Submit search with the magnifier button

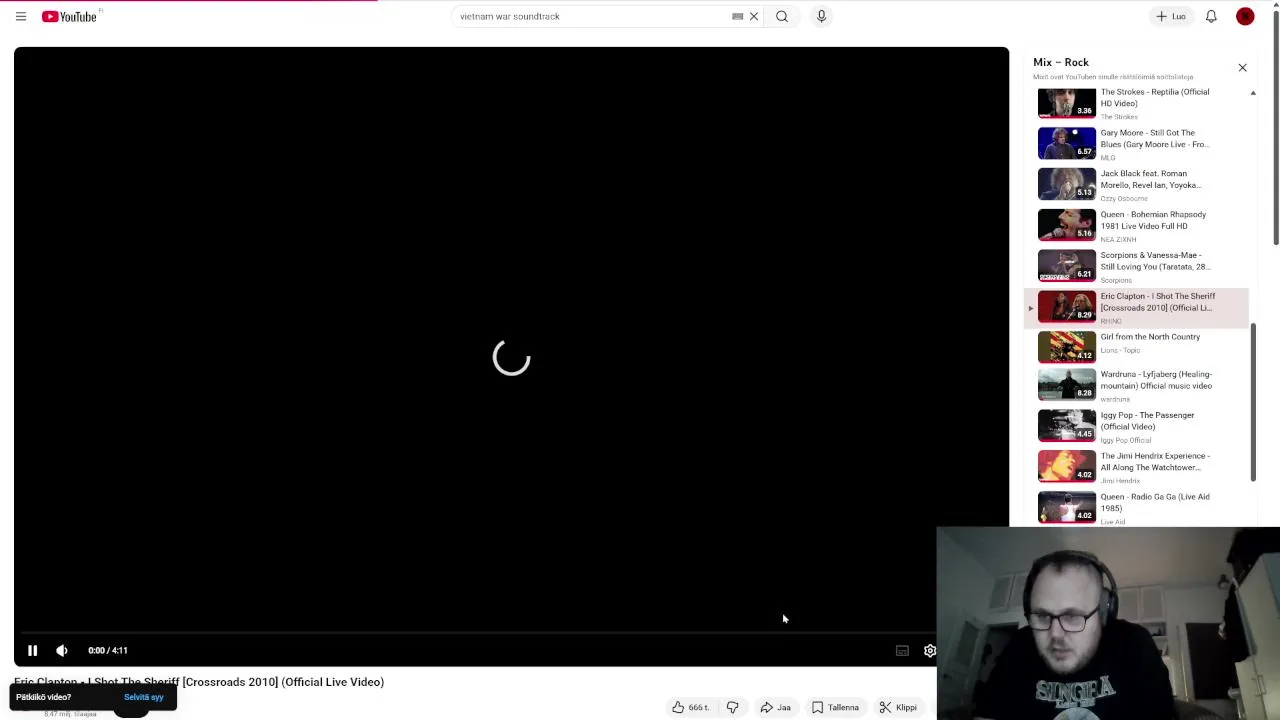point(782,16)
